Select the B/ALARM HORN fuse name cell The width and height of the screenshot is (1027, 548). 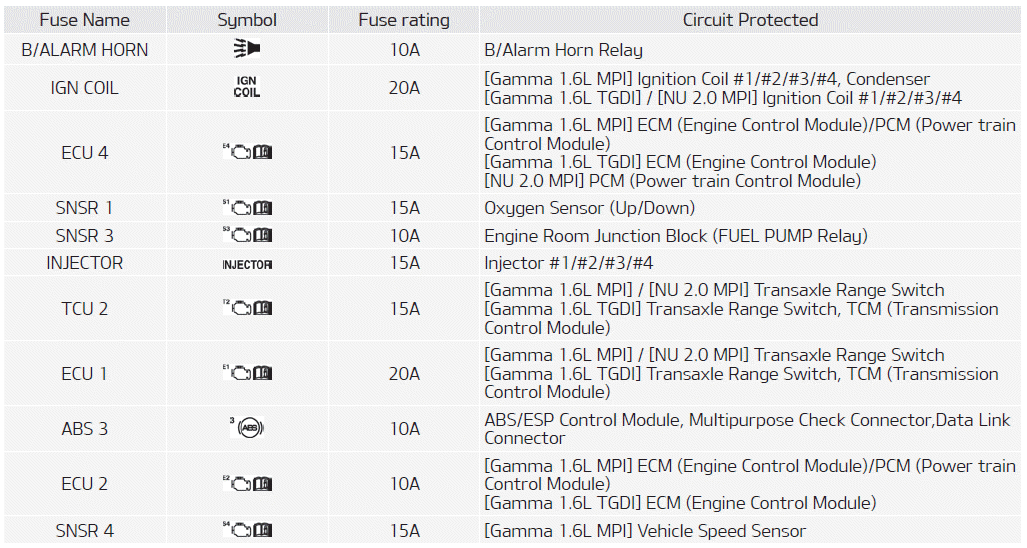[84, 49]
